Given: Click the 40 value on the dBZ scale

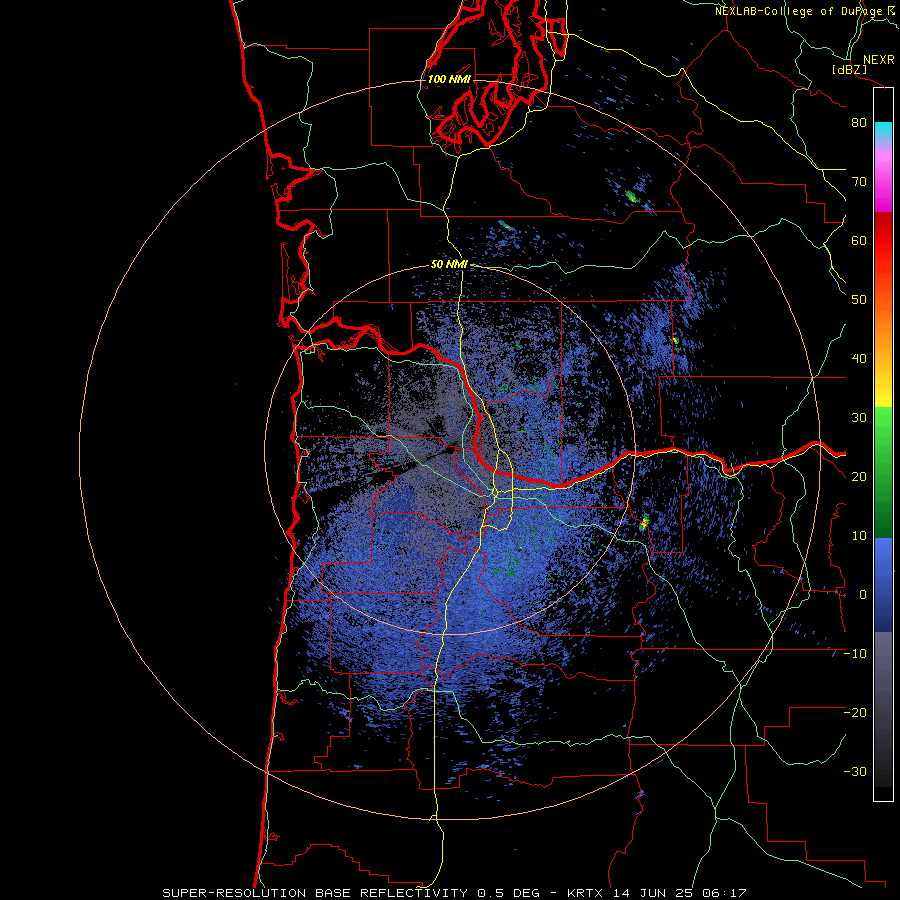Looking at the screenshot, I should 859,359.
